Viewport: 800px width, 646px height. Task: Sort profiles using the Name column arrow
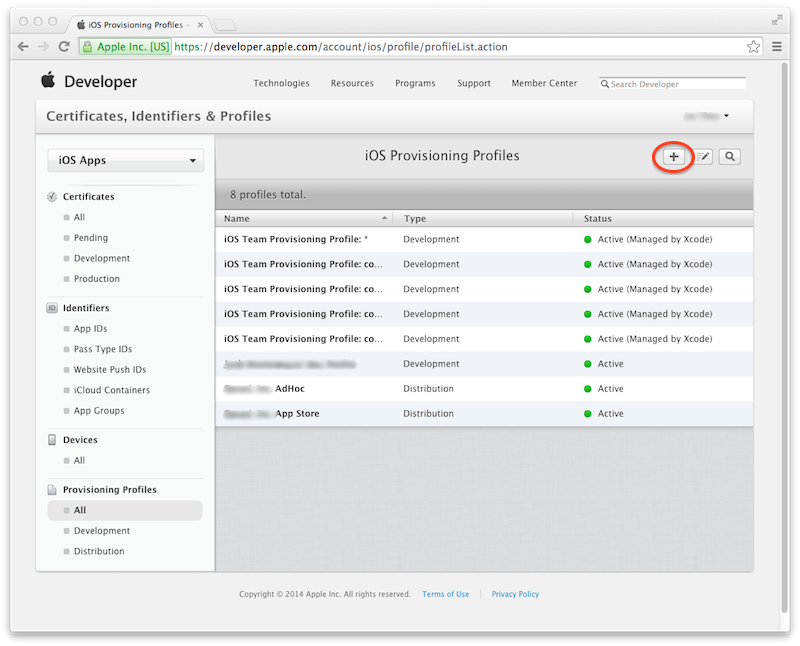[x=383, y=218]
